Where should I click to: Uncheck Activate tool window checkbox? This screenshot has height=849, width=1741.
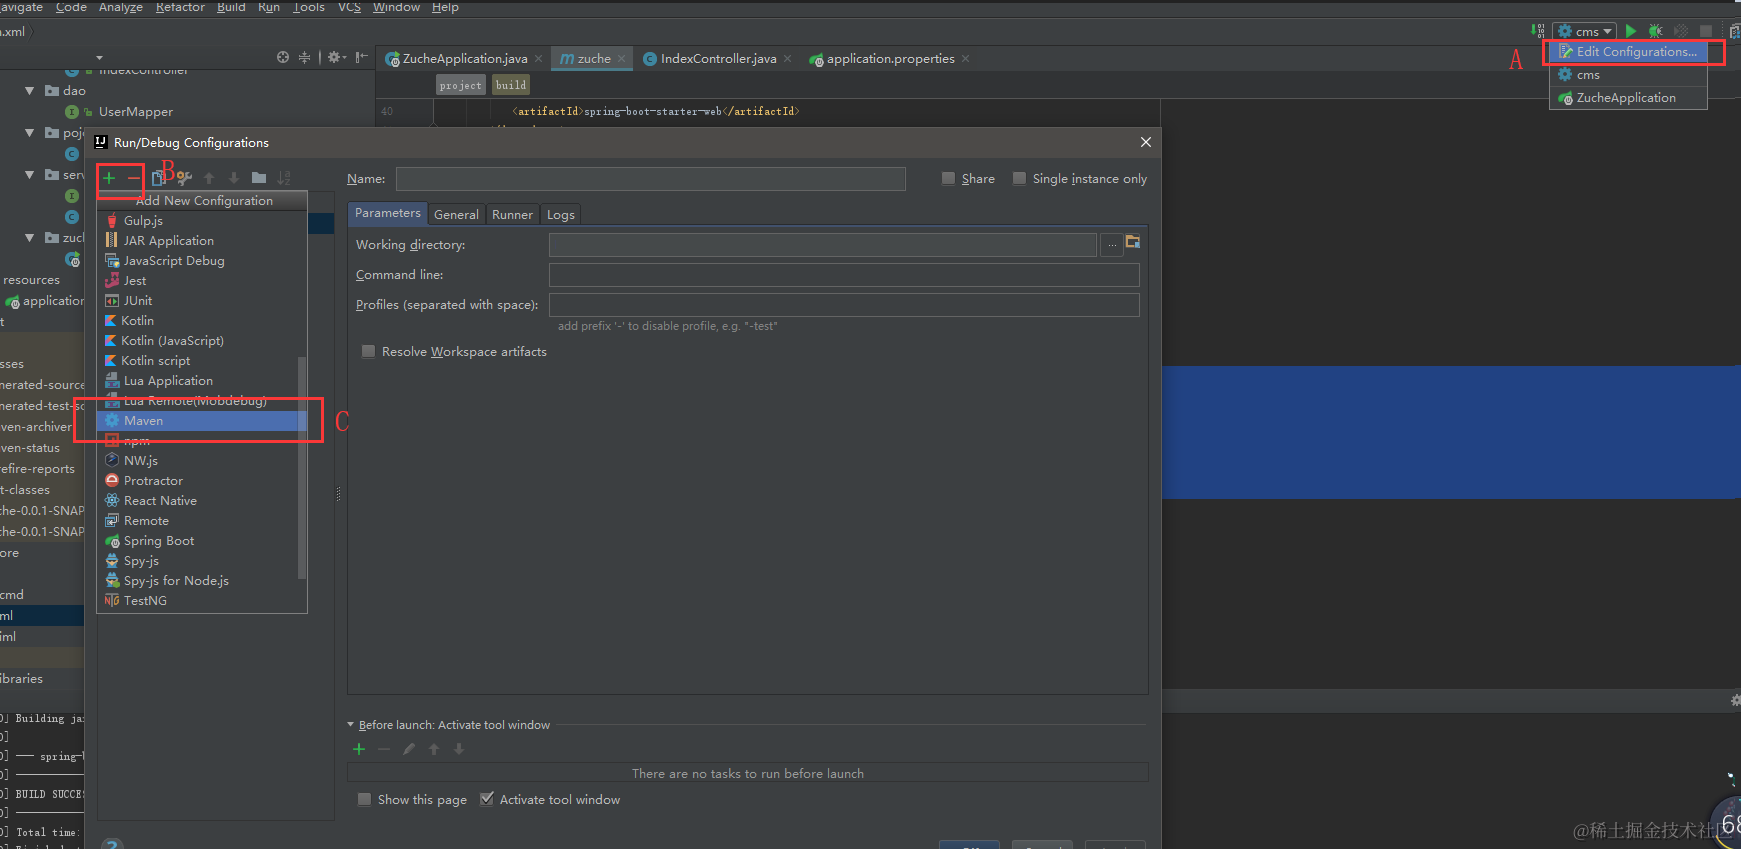coord(487,799)
